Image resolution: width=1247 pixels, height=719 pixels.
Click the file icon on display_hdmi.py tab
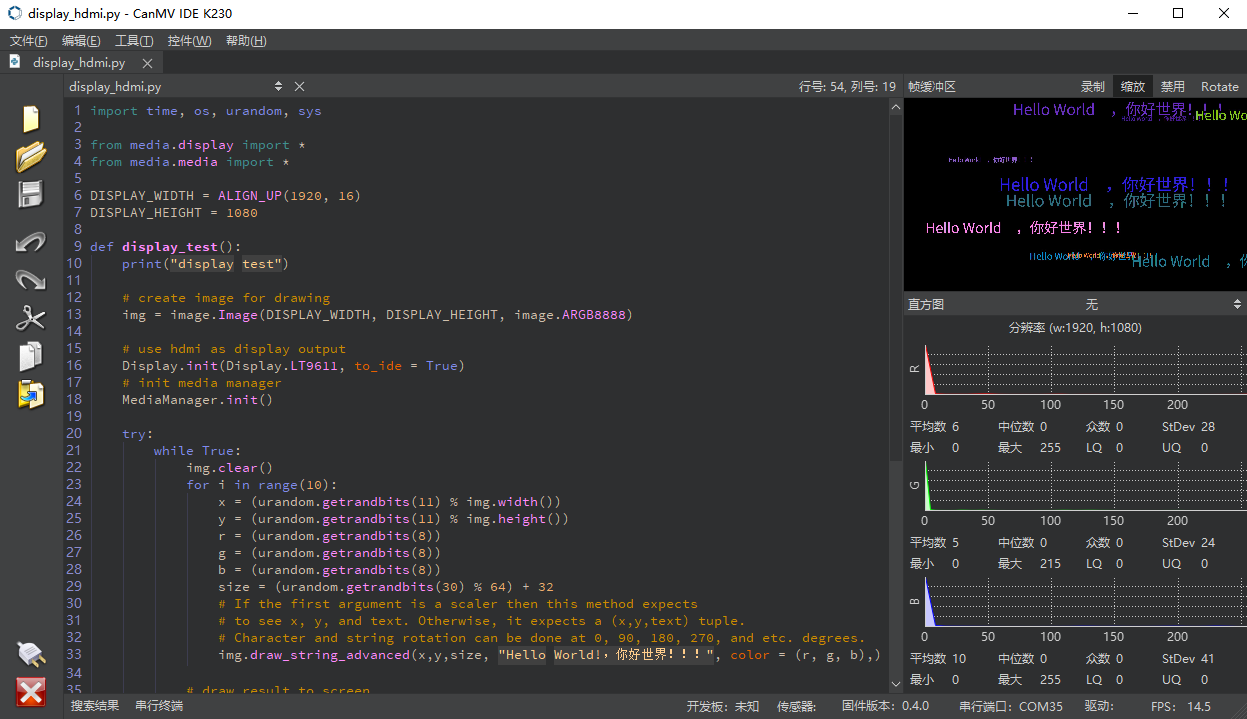(15, 62)
